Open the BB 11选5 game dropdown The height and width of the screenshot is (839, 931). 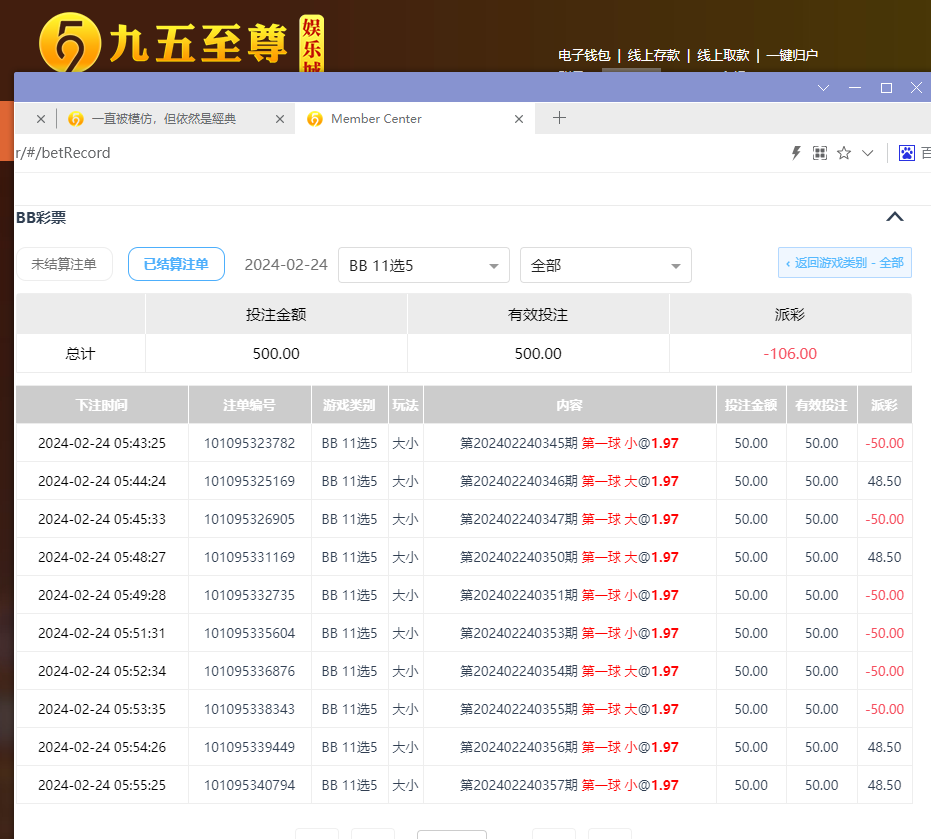pos(423,266)
